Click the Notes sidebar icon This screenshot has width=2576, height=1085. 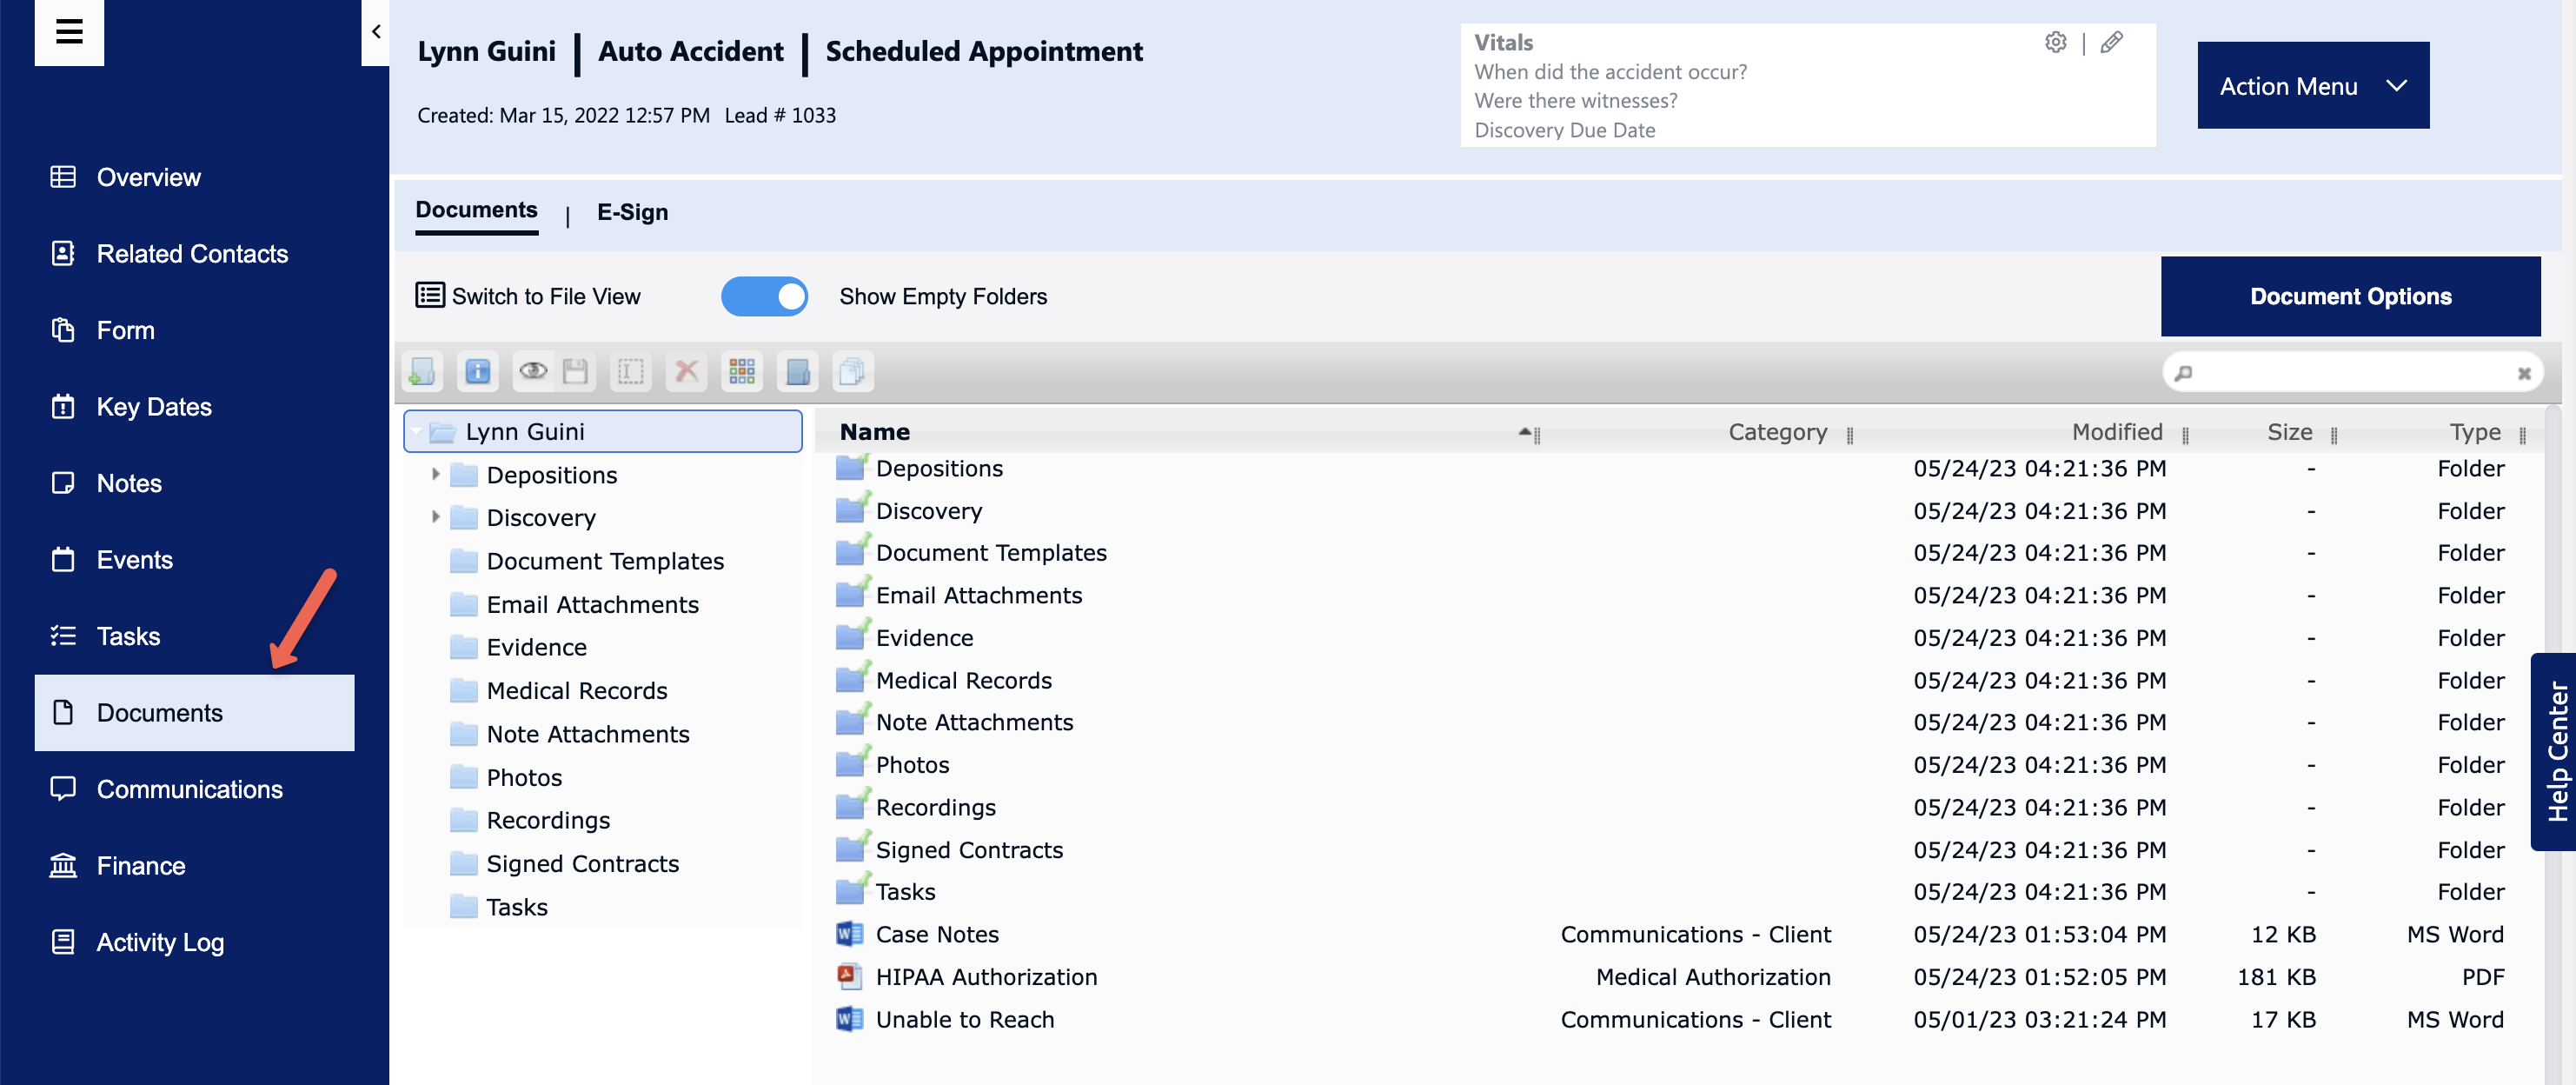[63, 483]
